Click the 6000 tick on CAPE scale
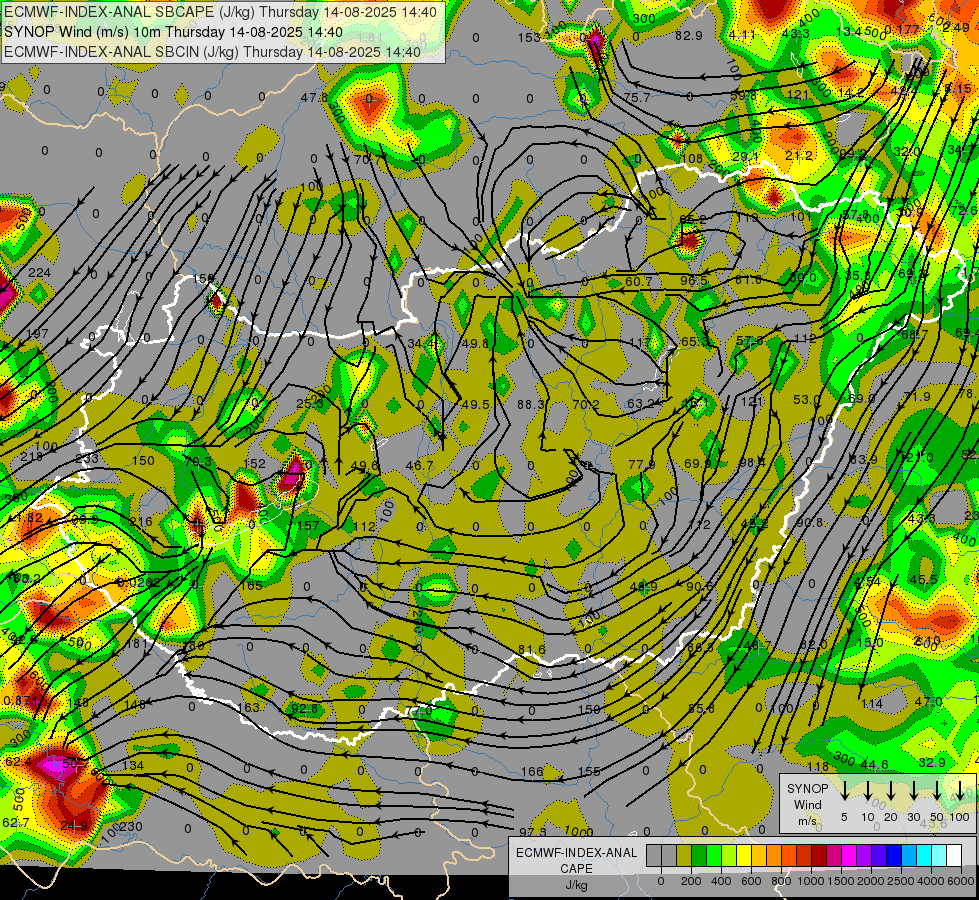The image size is (979, 900). (x=960, y=881)
